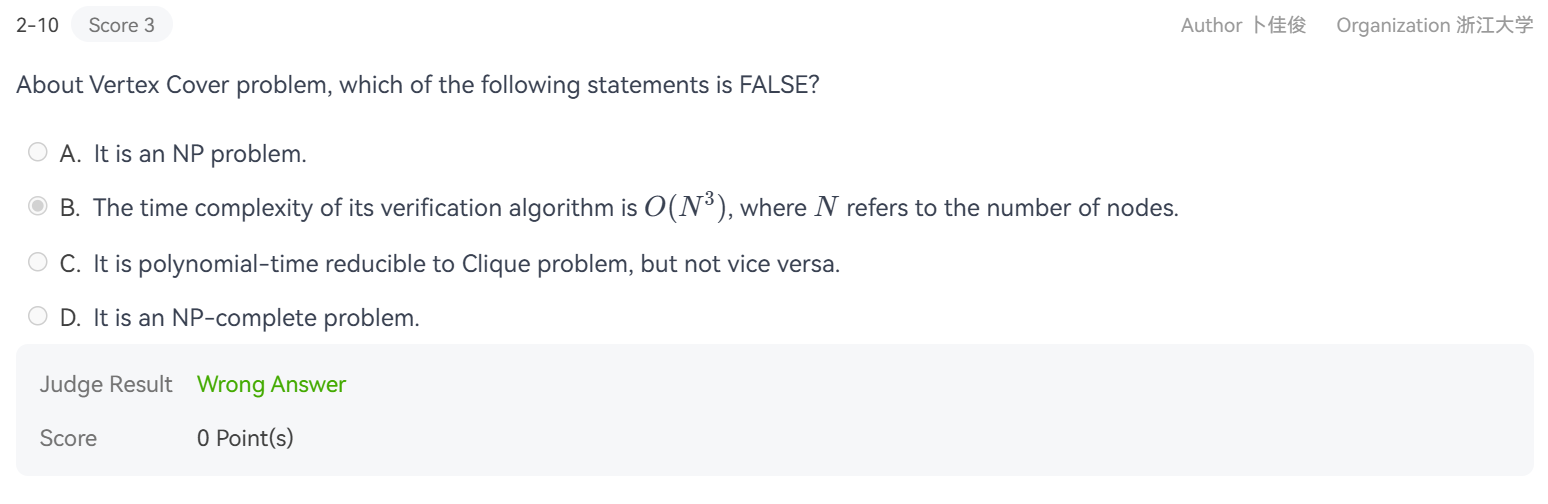Click the 'polynomial-time reducible to Clique' answer text

click(466, 264)
